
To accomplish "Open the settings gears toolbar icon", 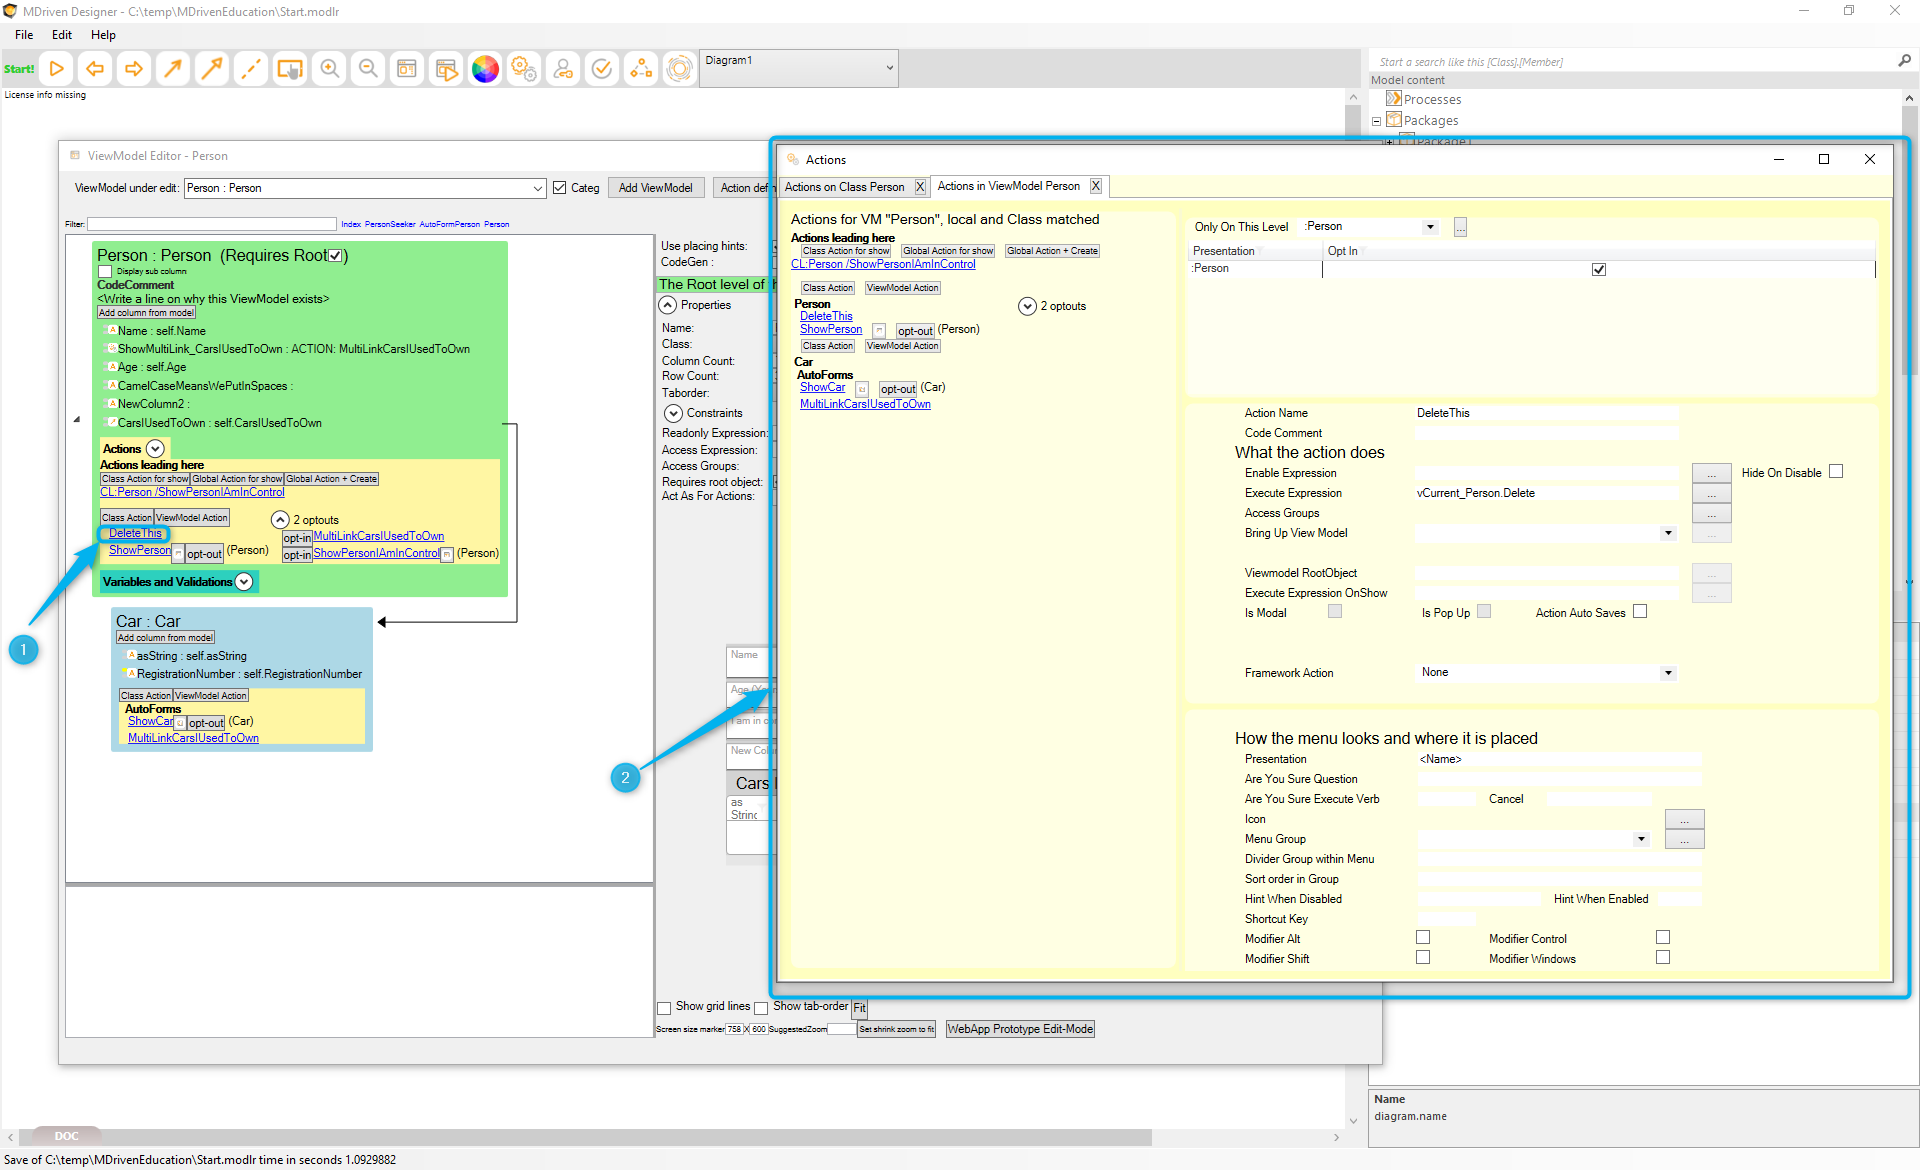I will (524, 69).
